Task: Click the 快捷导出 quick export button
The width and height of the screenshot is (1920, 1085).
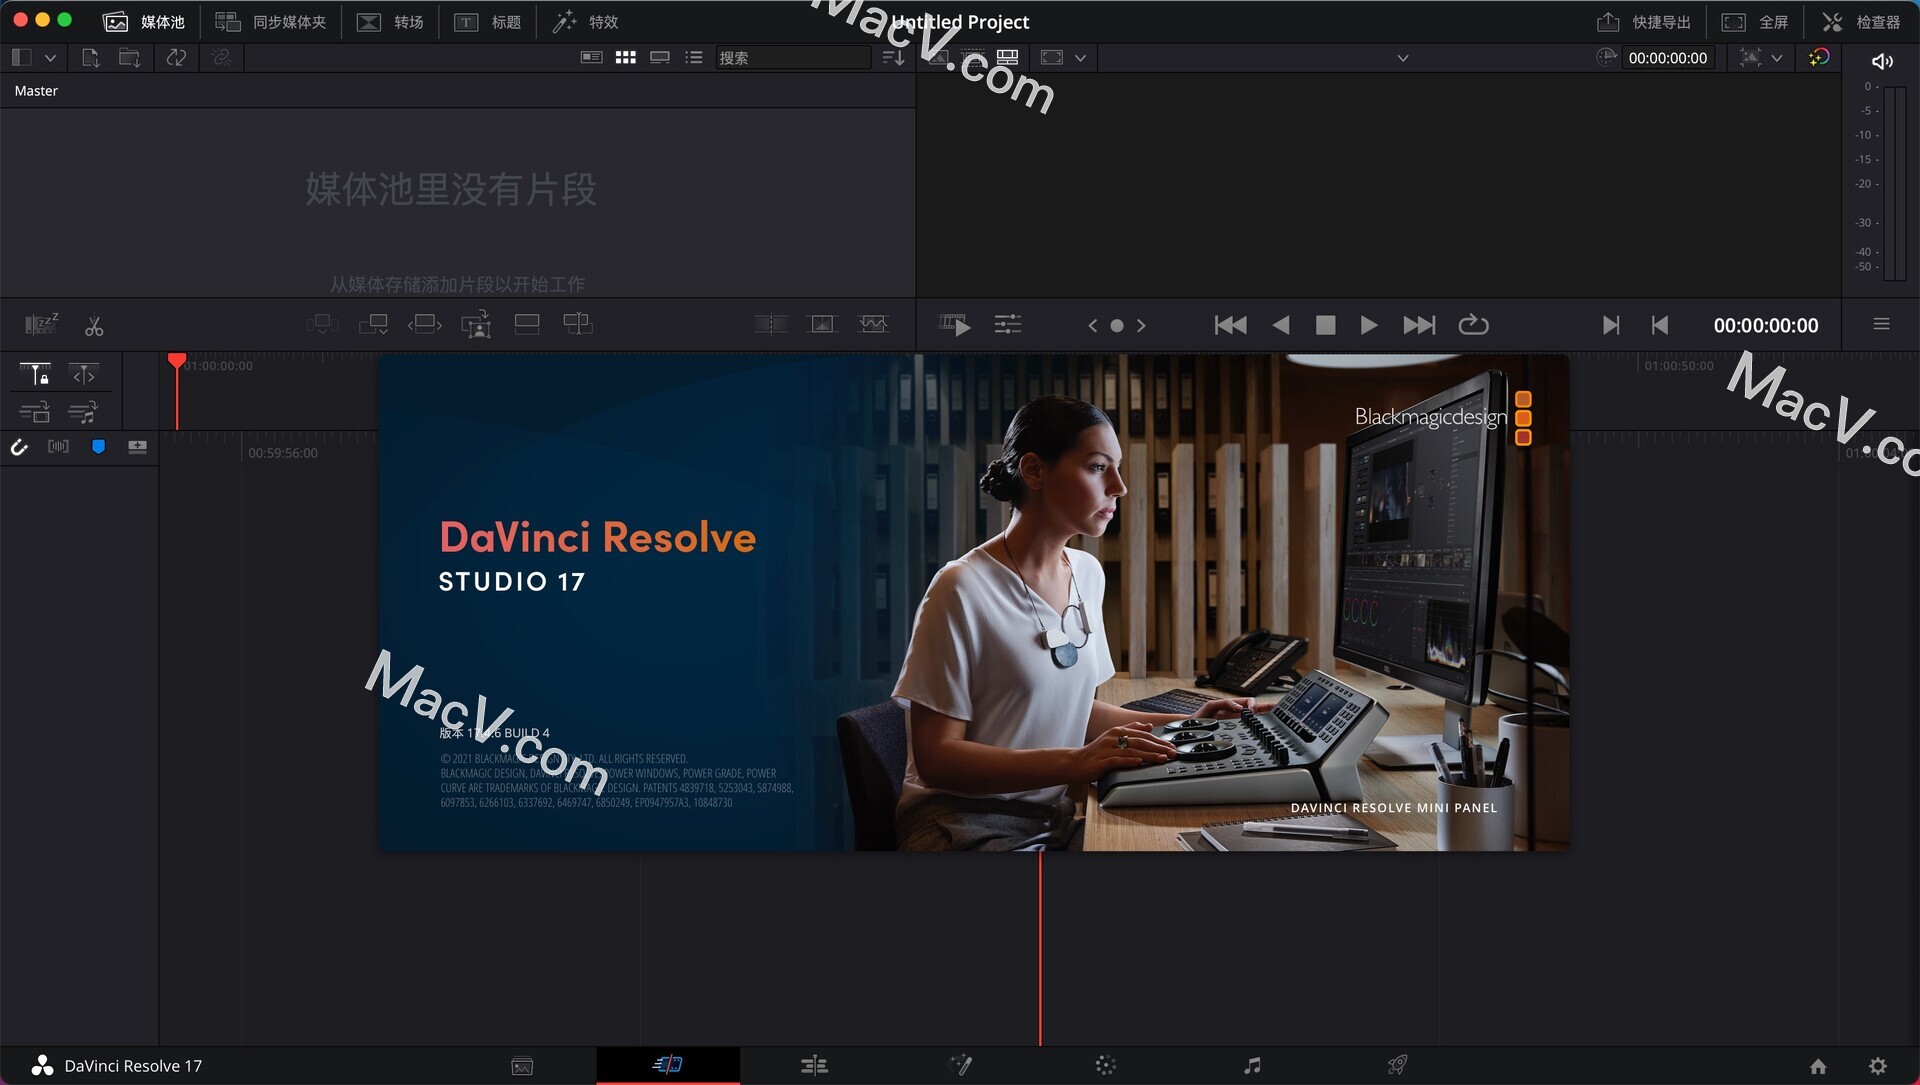Action: click(1643, 21)
